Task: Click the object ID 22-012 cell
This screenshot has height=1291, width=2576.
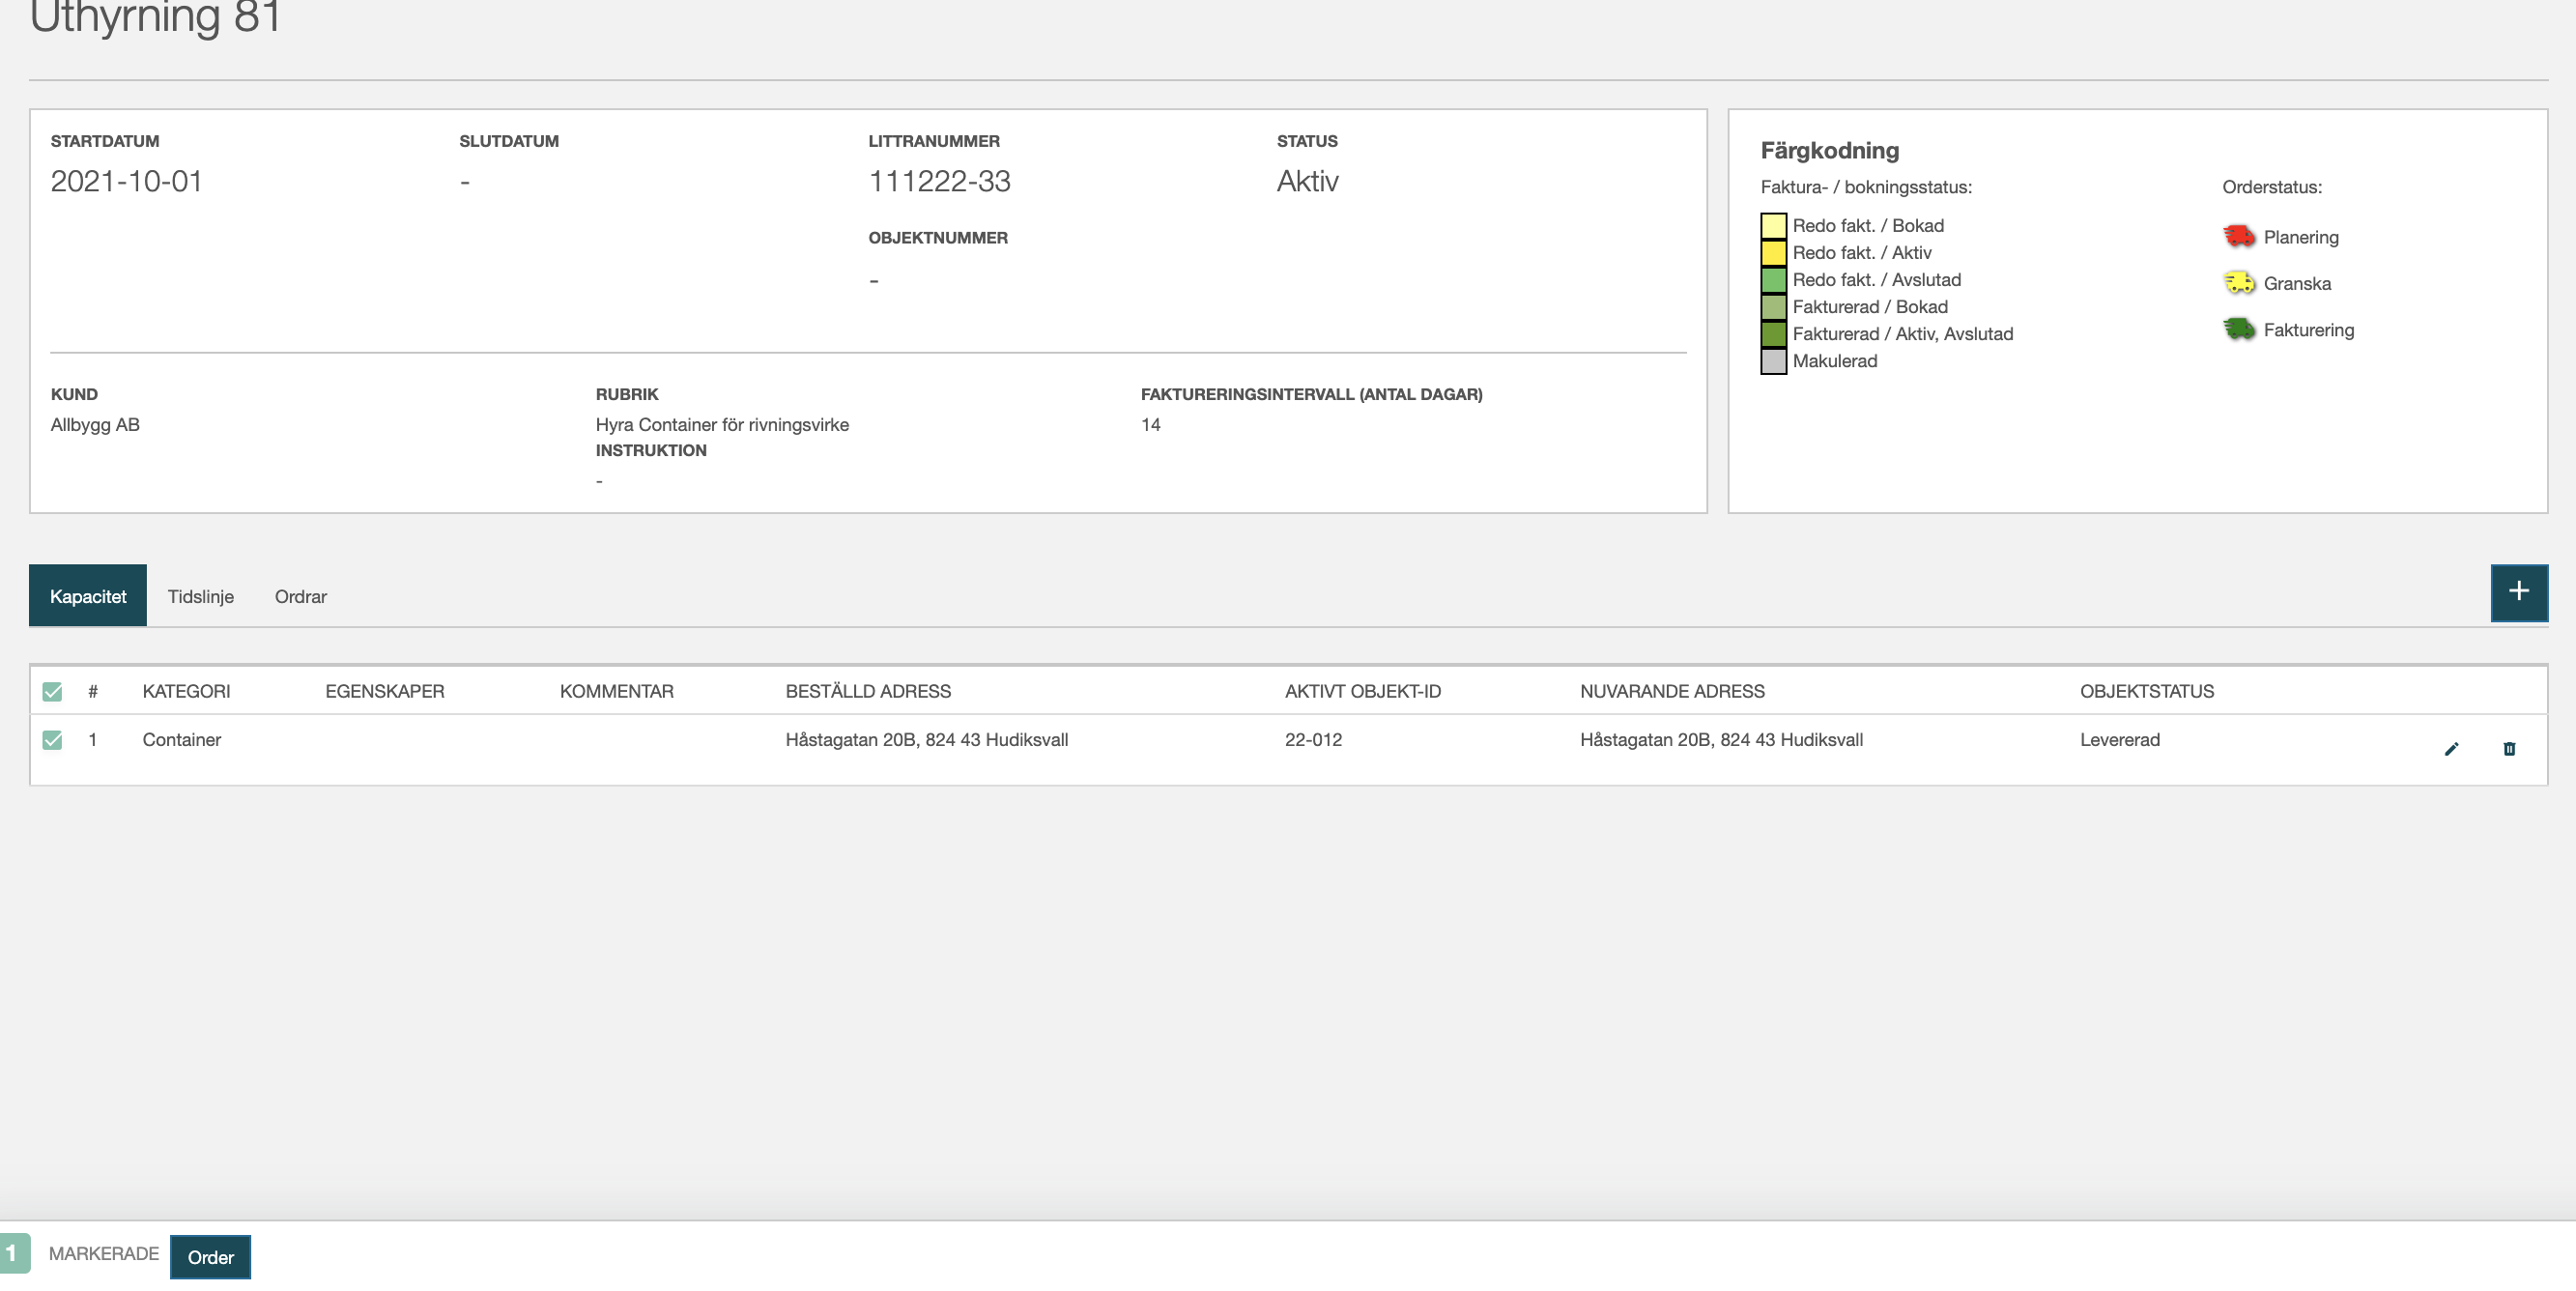Action: (x=1313, y=740)
